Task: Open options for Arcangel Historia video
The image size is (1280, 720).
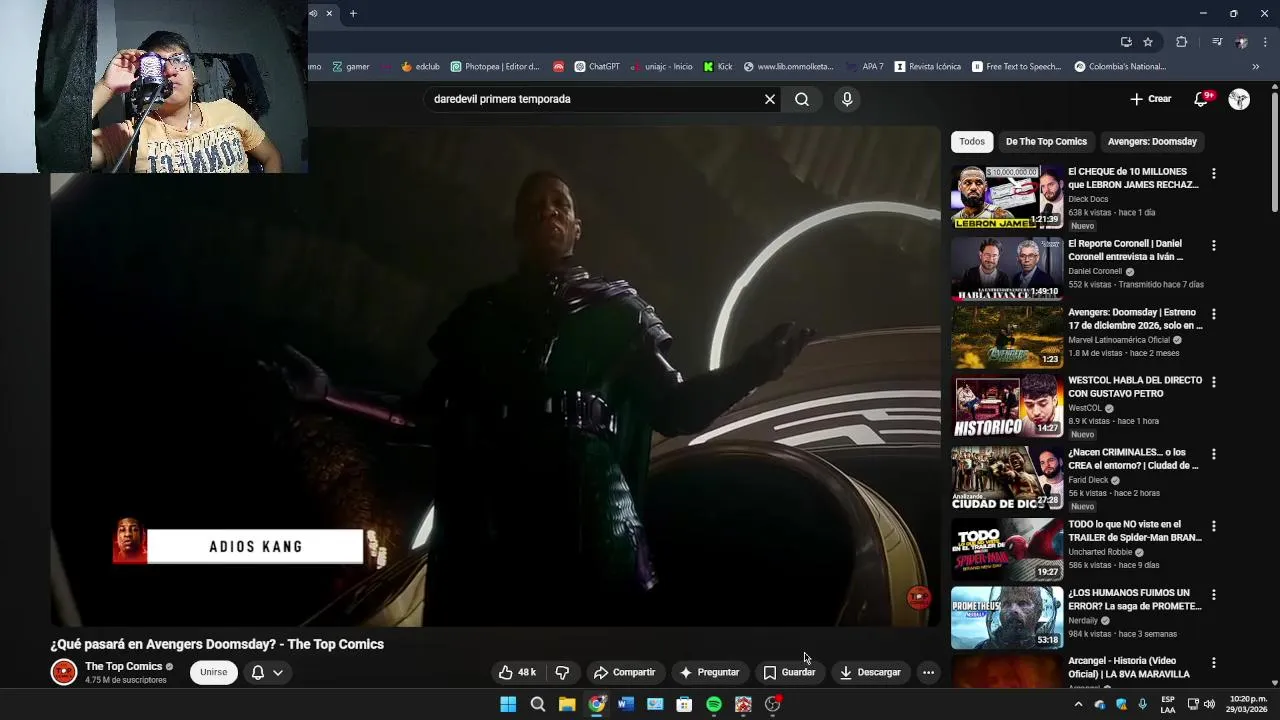Action: tap(1213, 663)
